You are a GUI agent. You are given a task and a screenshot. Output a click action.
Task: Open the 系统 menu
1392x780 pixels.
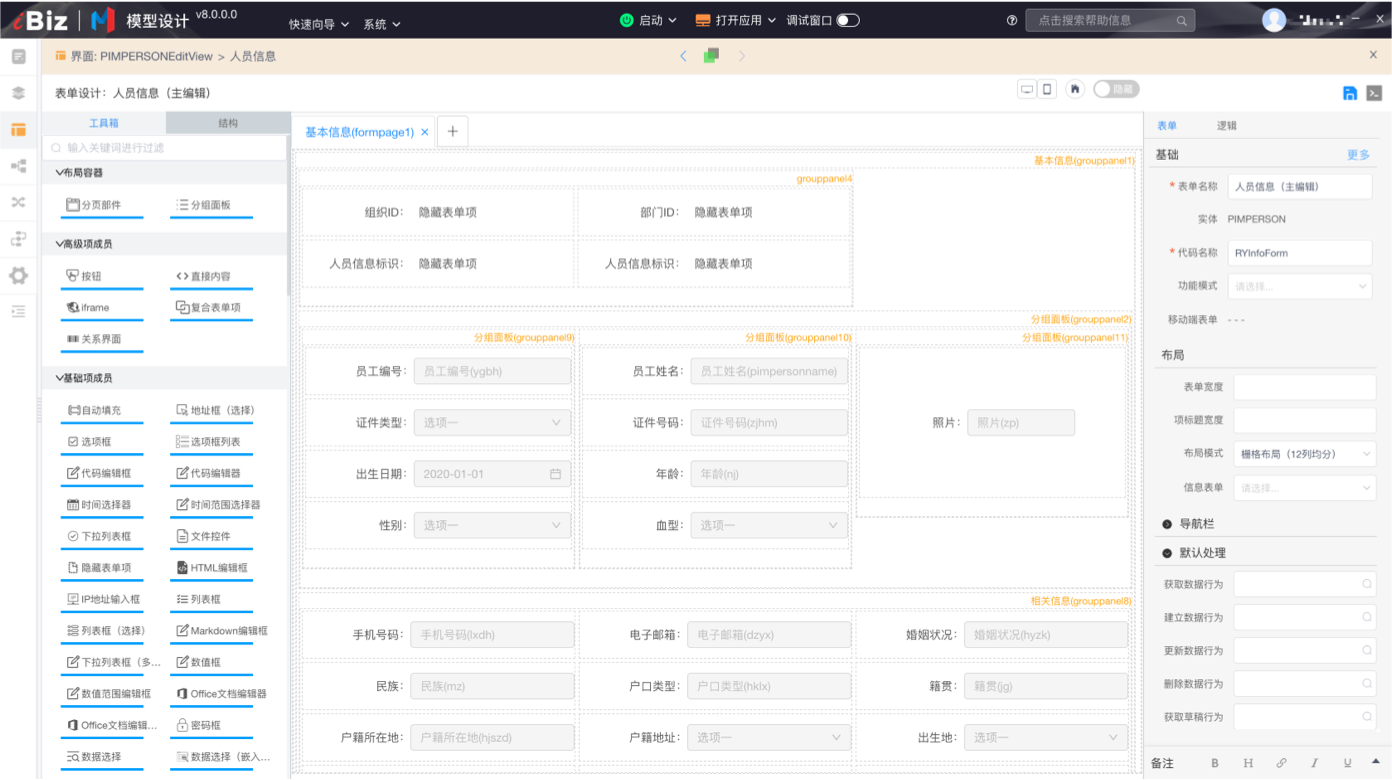click(x=382, y=24)
